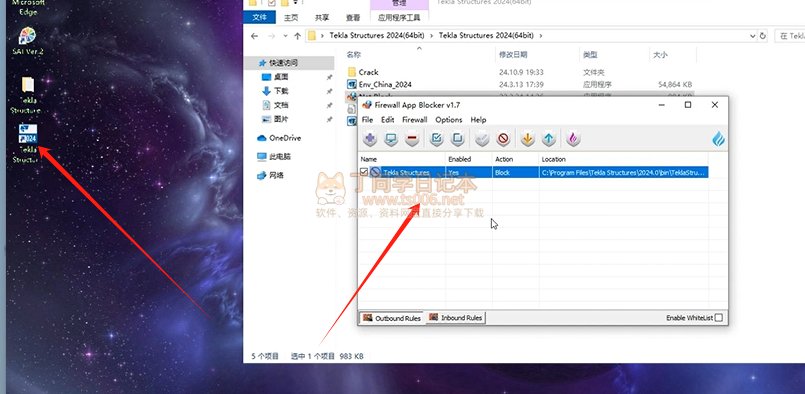Click the red minus Delete icon
Viewport: 805px width, 394px height.
[412, 139]
